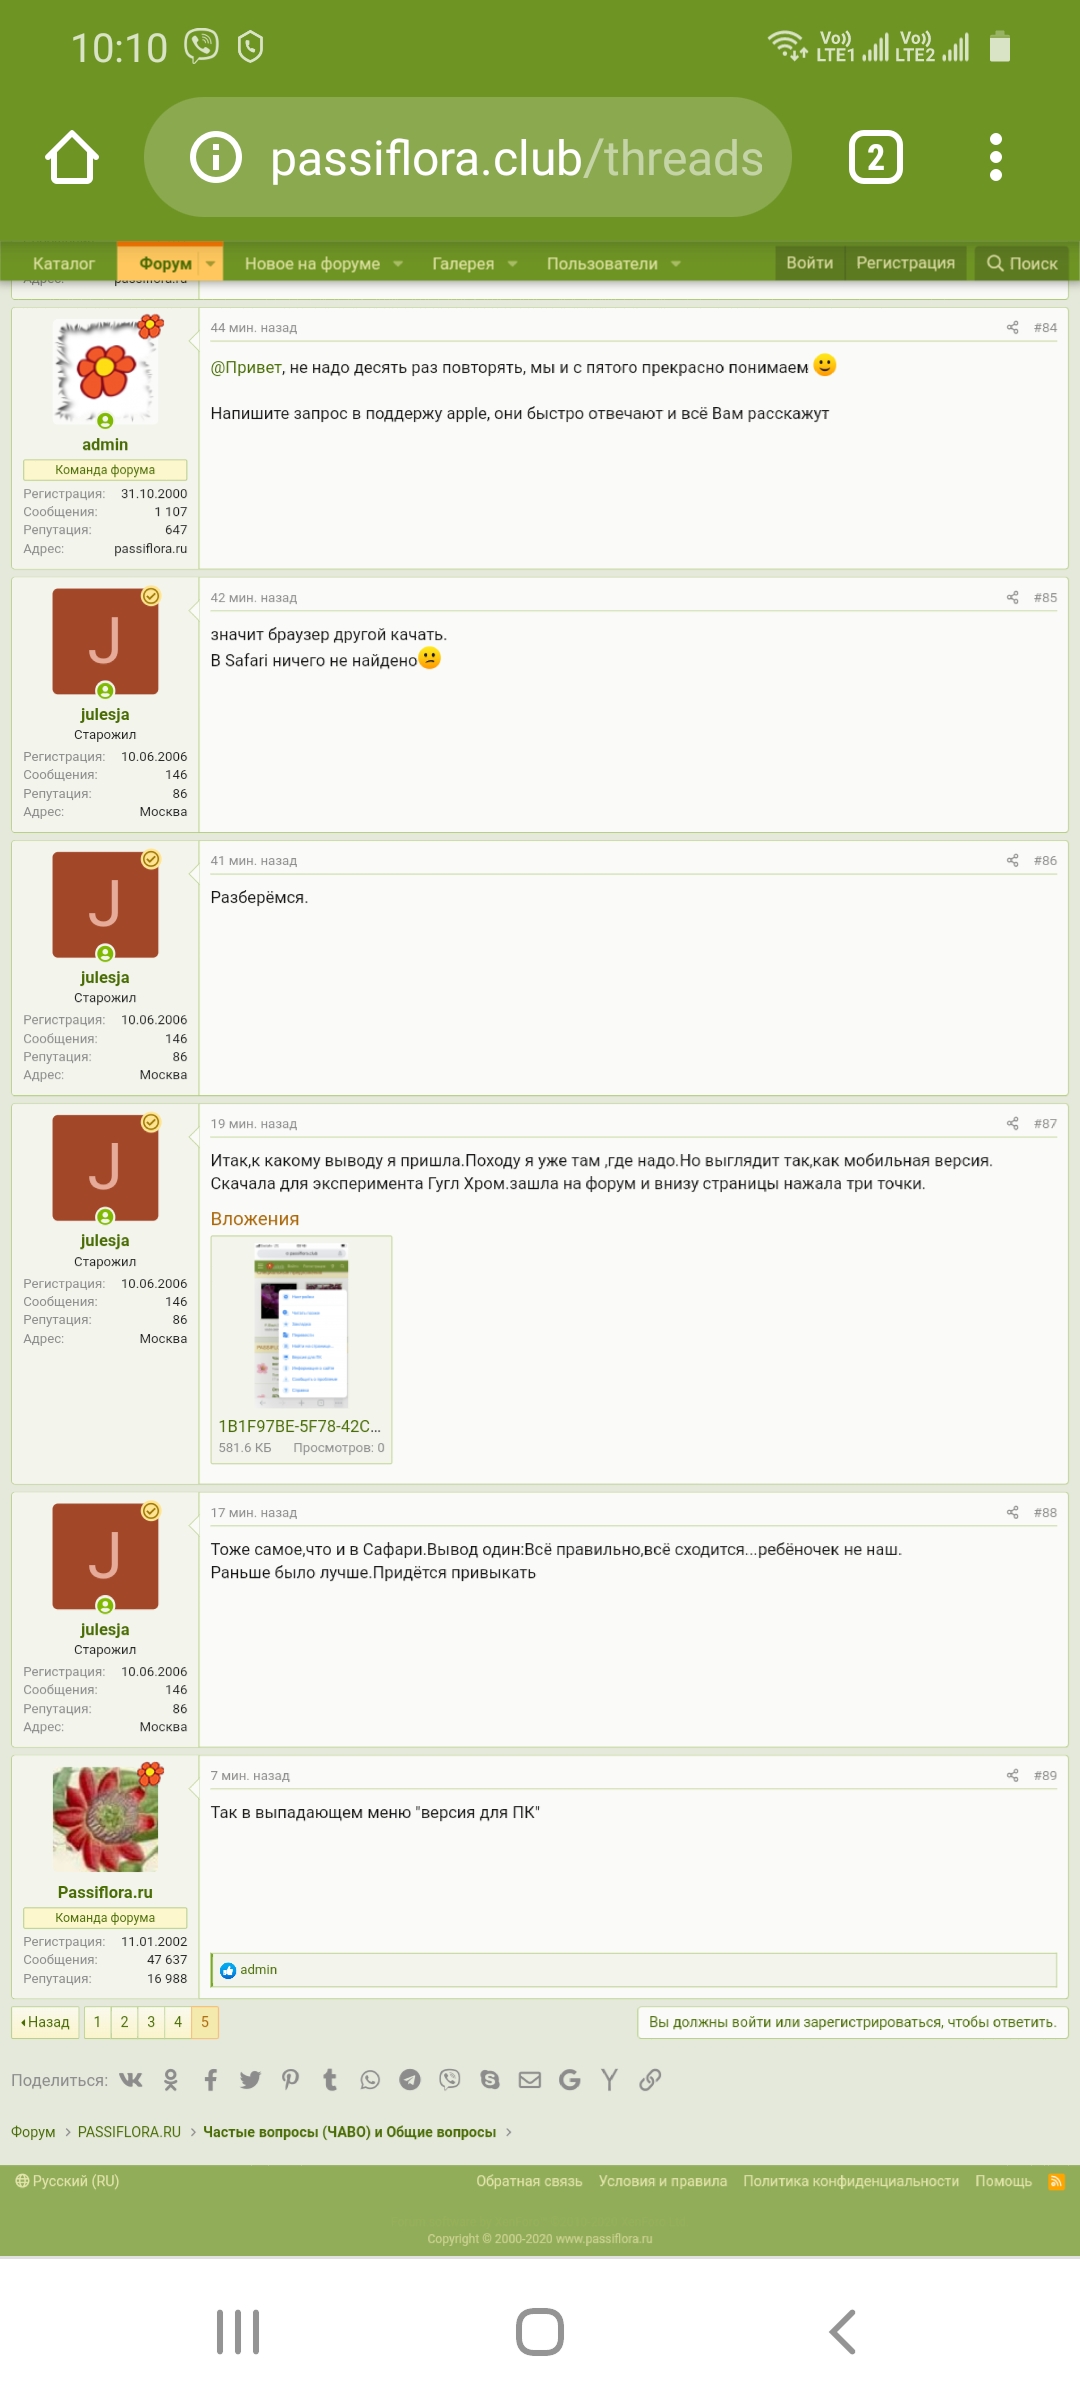
Task: Copy thread link via chain icon
Action: (x=650, y=2080)
